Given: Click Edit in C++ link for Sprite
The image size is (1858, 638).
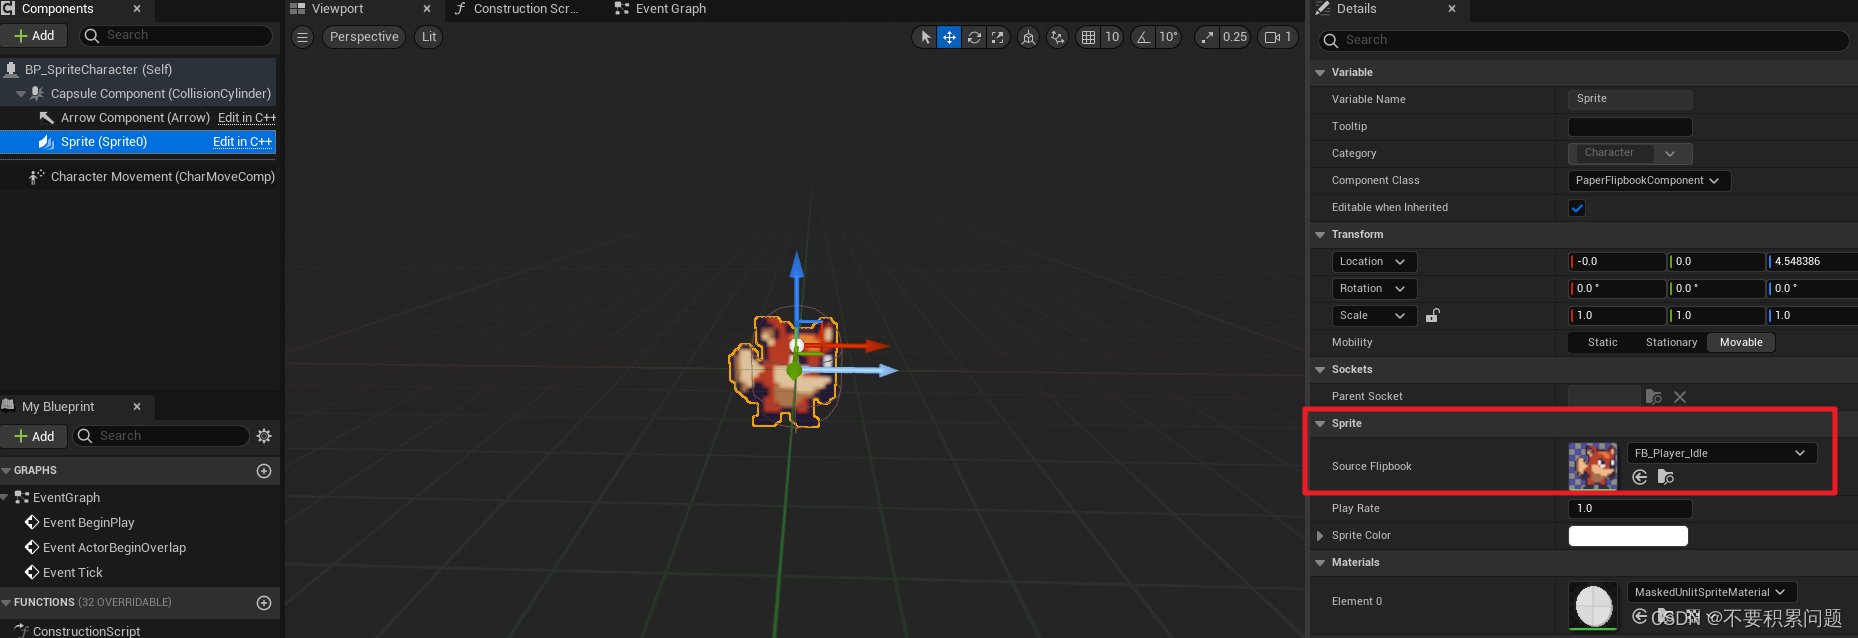Looking at the screenshot, I should (x=242, y=142).
